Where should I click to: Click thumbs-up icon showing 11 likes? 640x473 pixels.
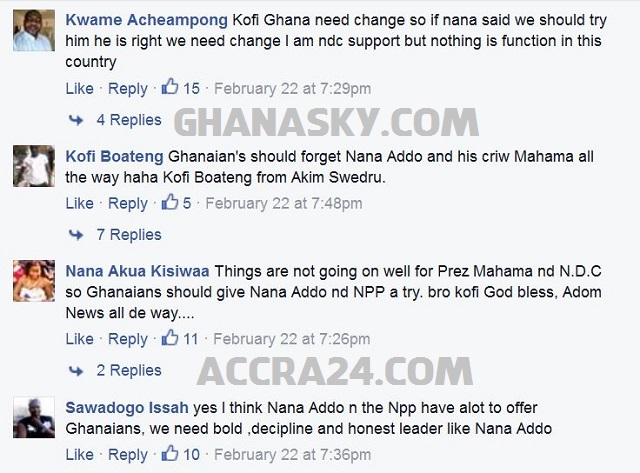tap(170, 337)
